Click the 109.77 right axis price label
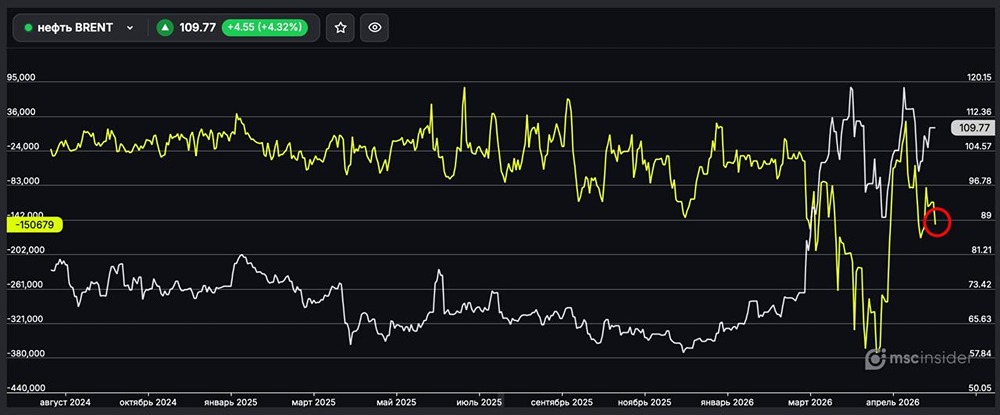Image resolution: width=1000 pixels, height=415 pixels. (974, 127)
